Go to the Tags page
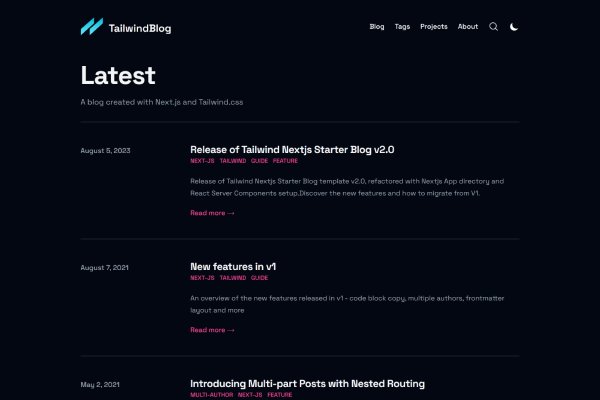Screen dimensions: 600x400 click(x=402, y=27)
